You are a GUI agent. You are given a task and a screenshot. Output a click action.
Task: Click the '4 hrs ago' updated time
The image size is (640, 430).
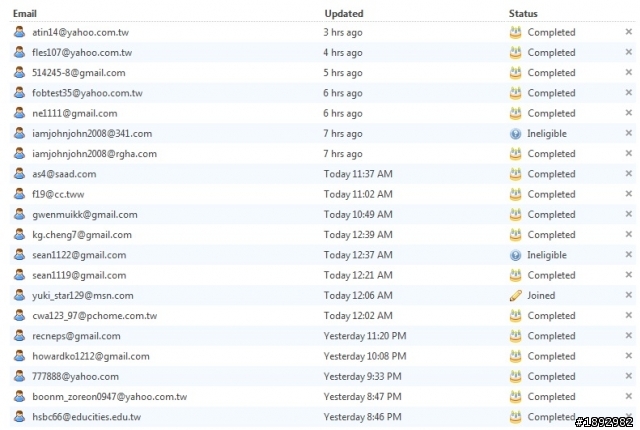[x=343, y=53]
